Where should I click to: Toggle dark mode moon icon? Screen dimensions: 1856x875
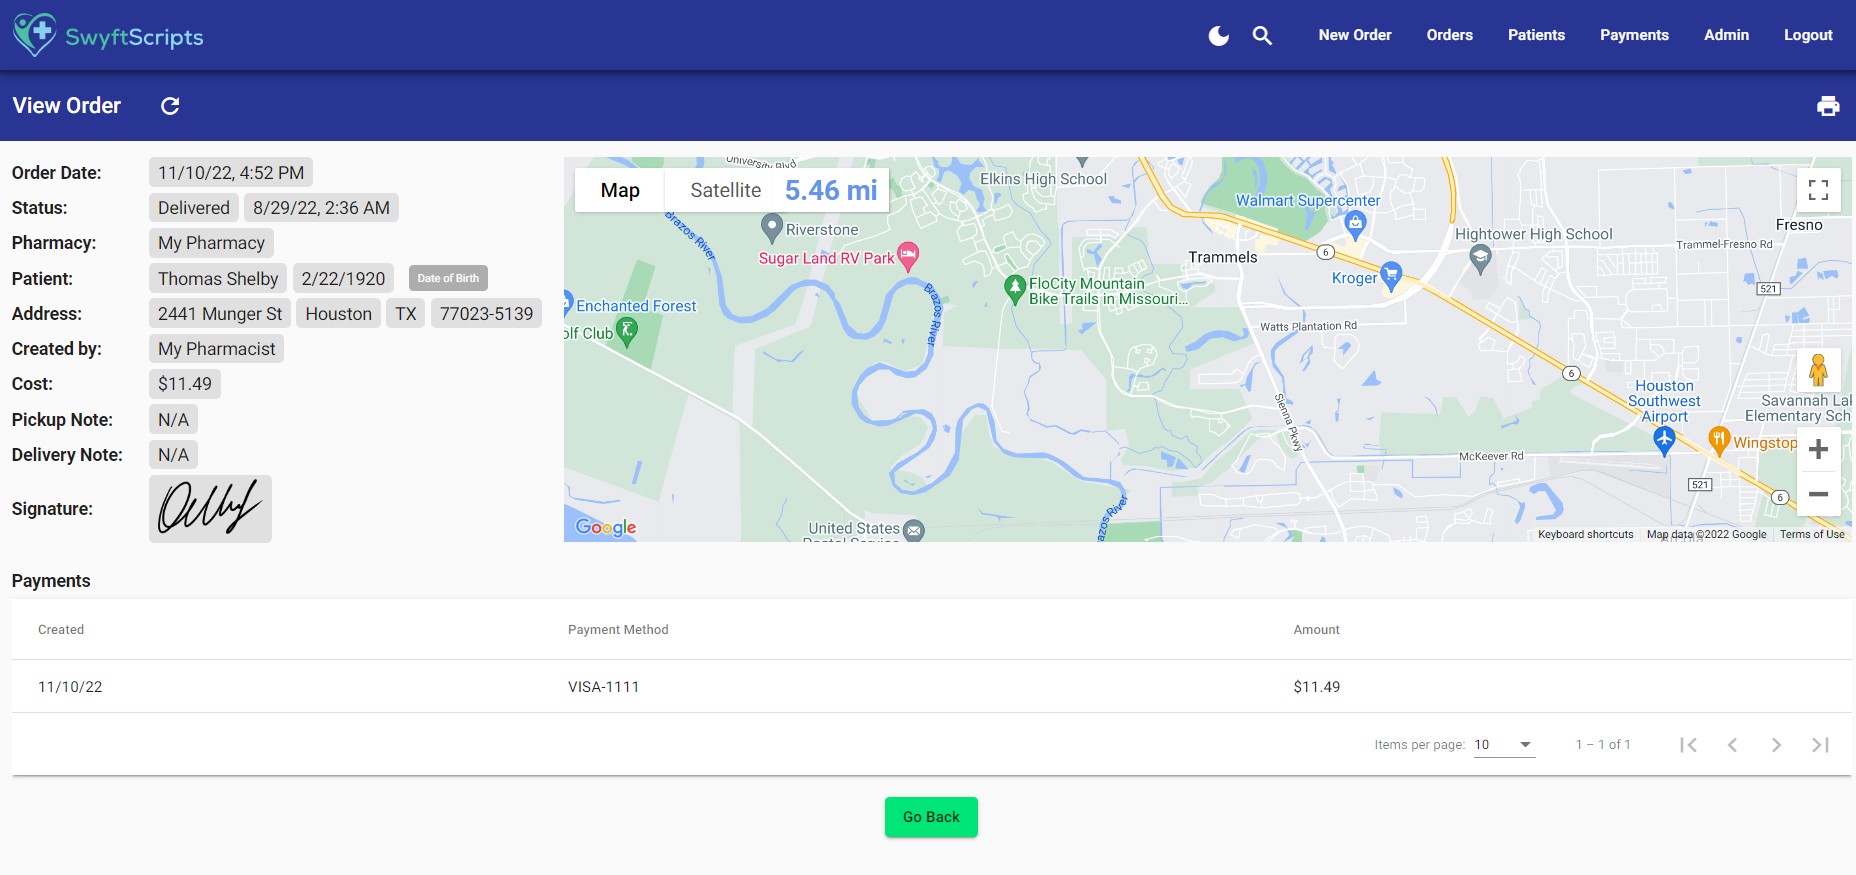[x=1218, y=36]
